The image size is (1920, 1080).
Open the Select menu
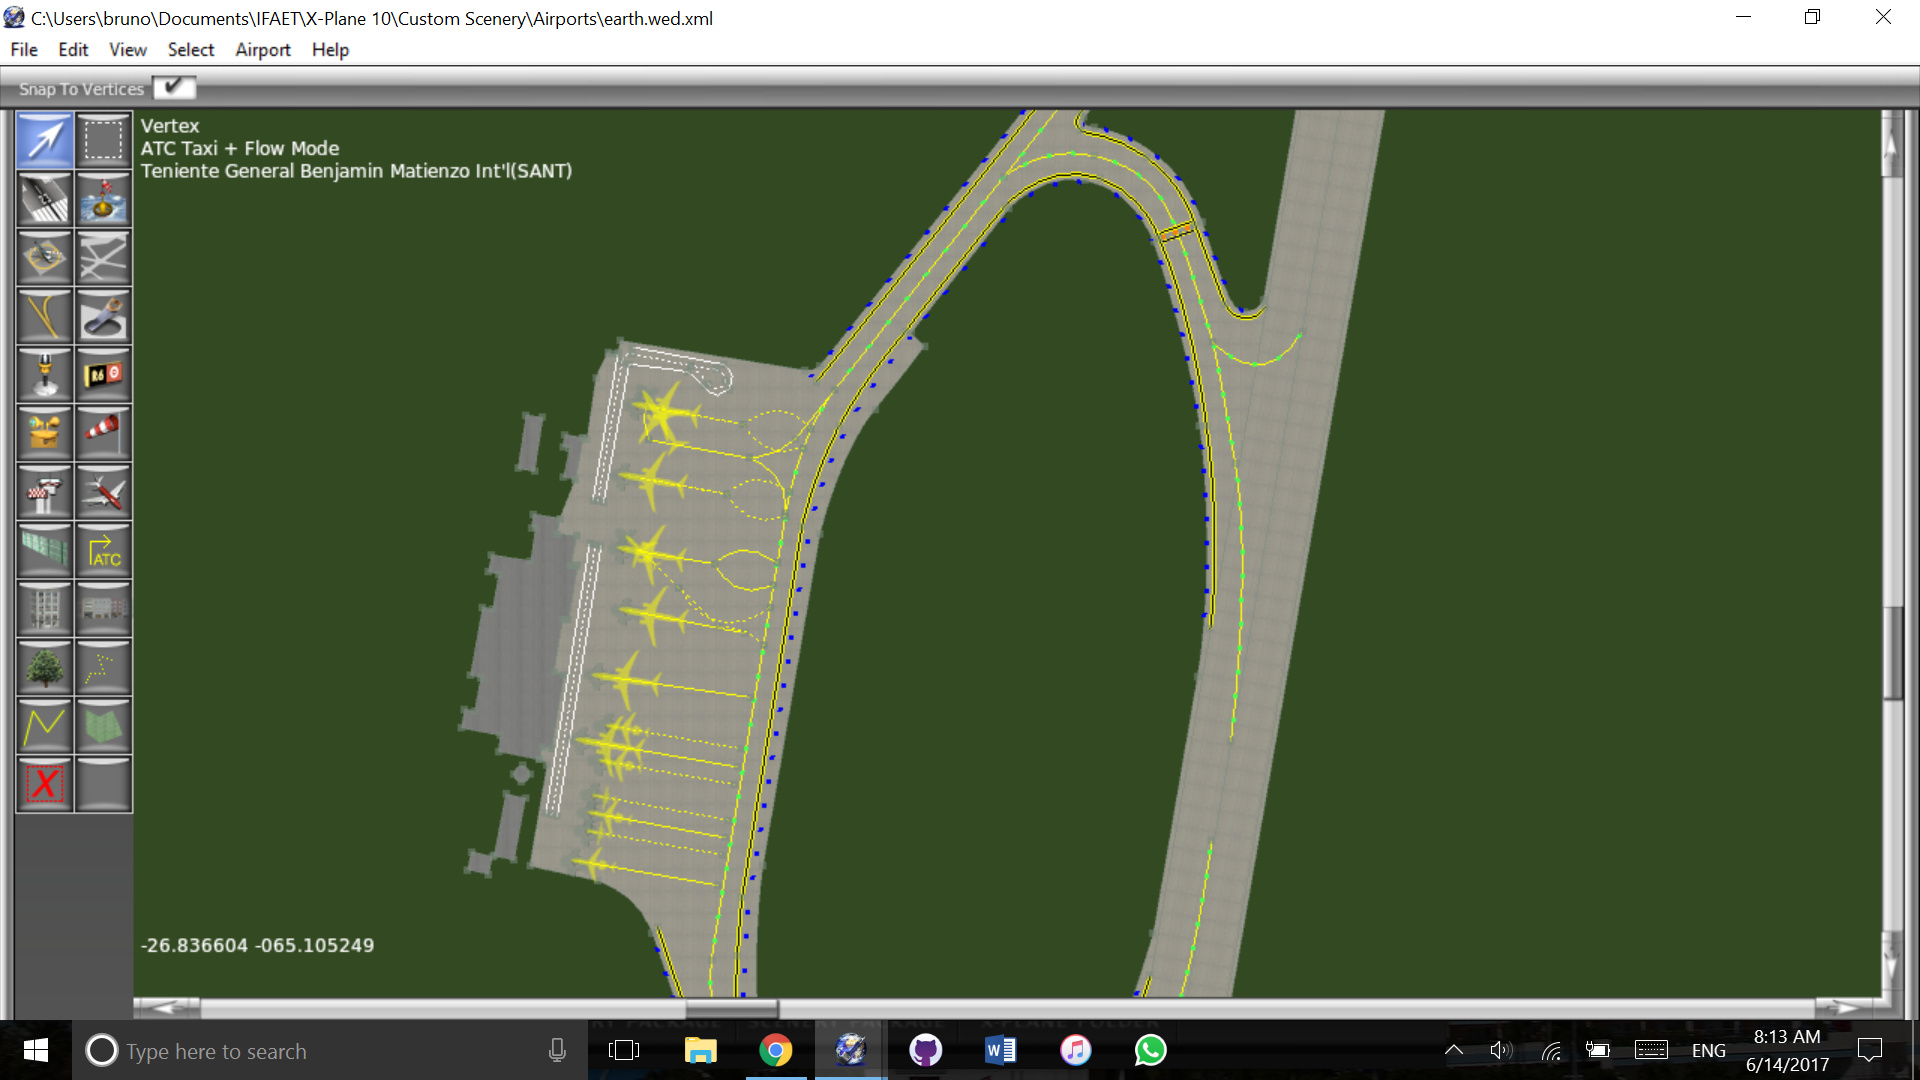[190, 50]
